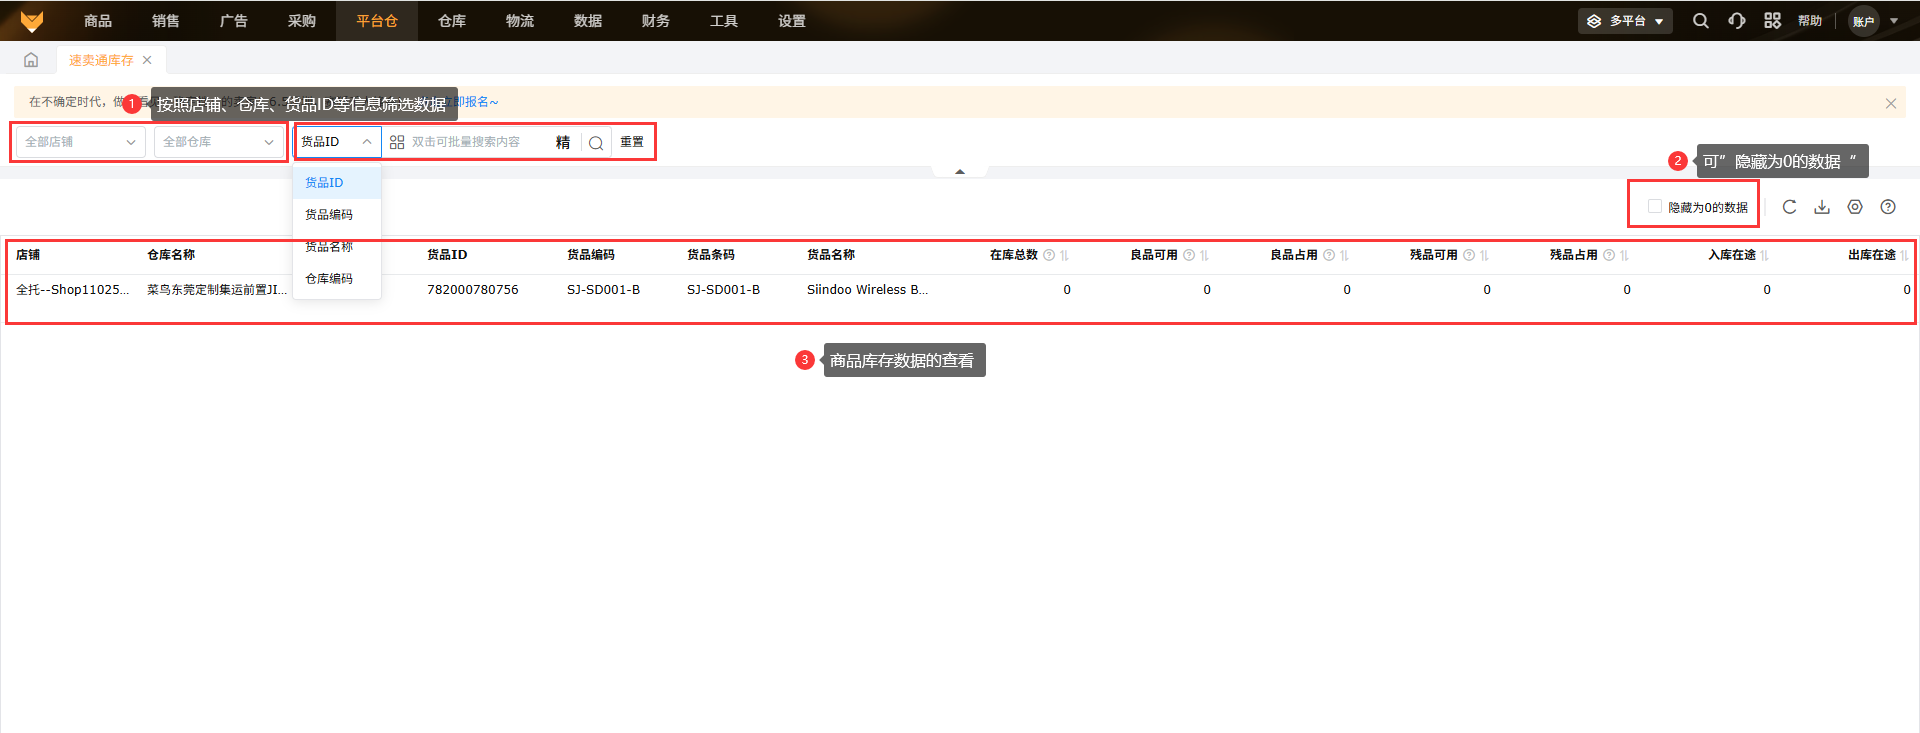
Task: Click the question mark help icon
Action: 1888,207
